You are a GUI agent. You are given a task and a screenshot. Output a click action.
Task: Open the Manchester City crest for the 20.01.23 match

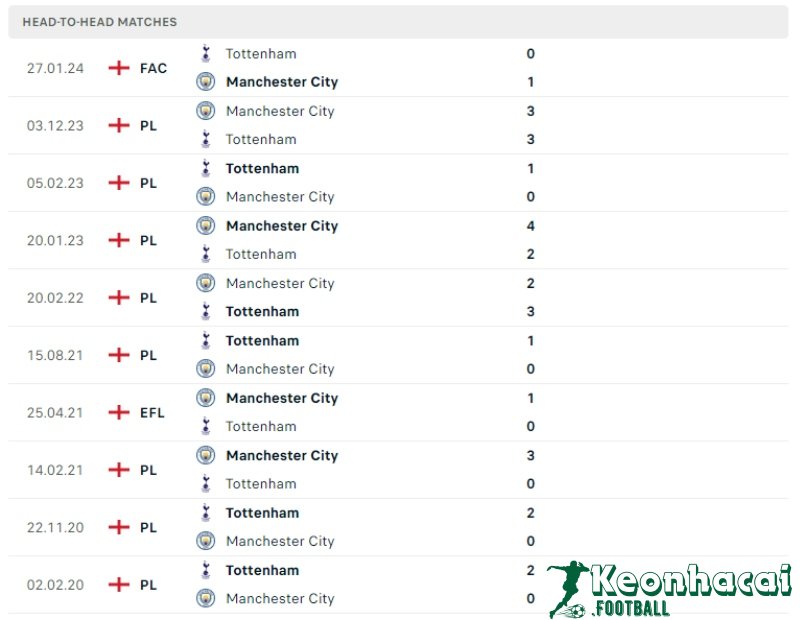[x=206, y=226]
